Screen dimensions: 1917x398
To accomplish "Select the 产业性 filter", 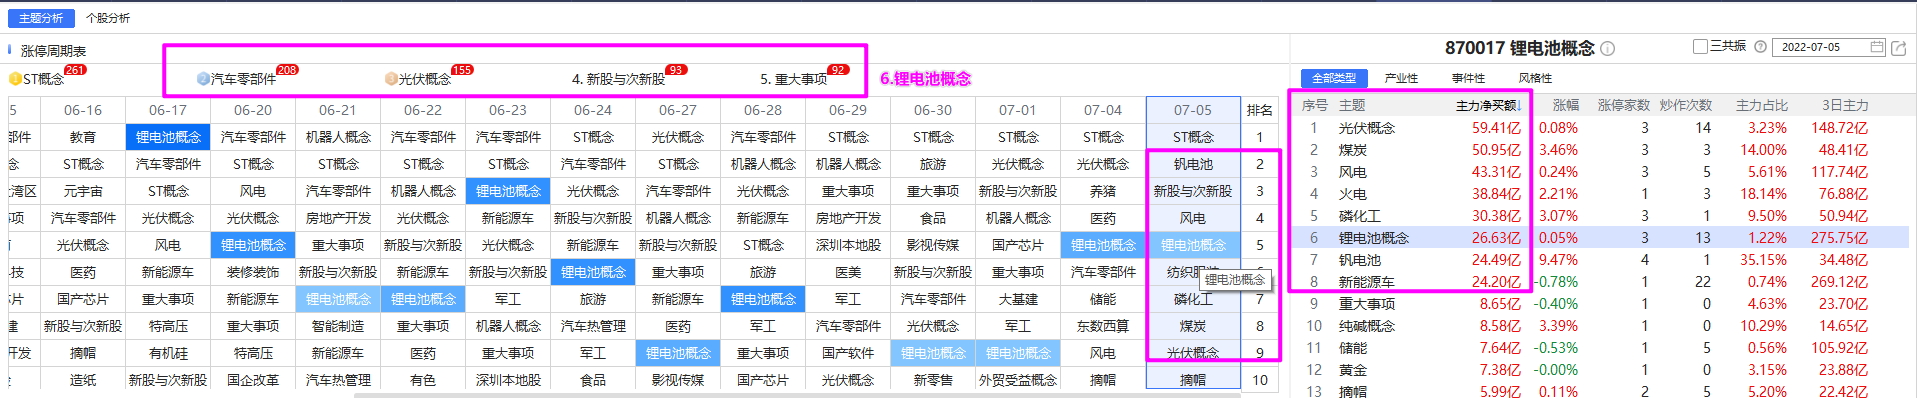I will click(1401, 78).
